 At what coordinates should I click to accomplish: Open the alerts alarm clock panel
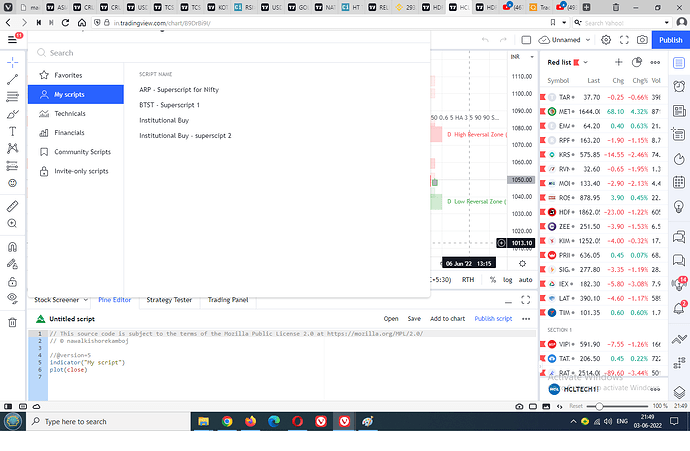(x=679, y=86)
